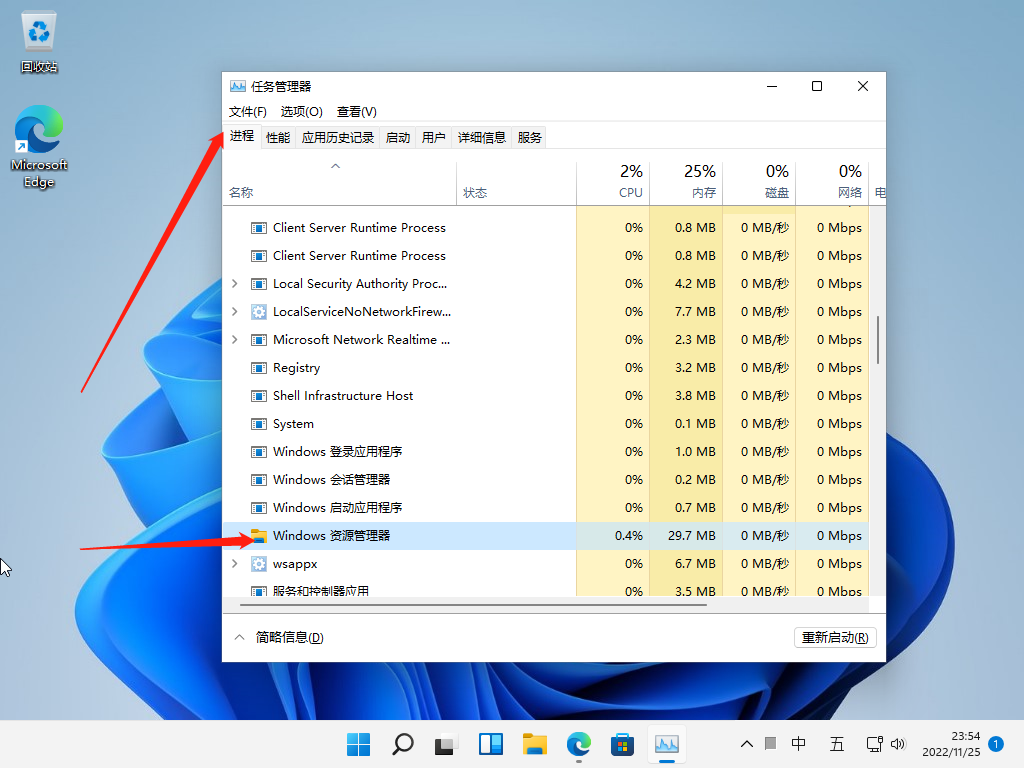This screenshot has width=1024, height=768.
Task: Click the 简略信息(D) link
Action: [x=289, y=637]
